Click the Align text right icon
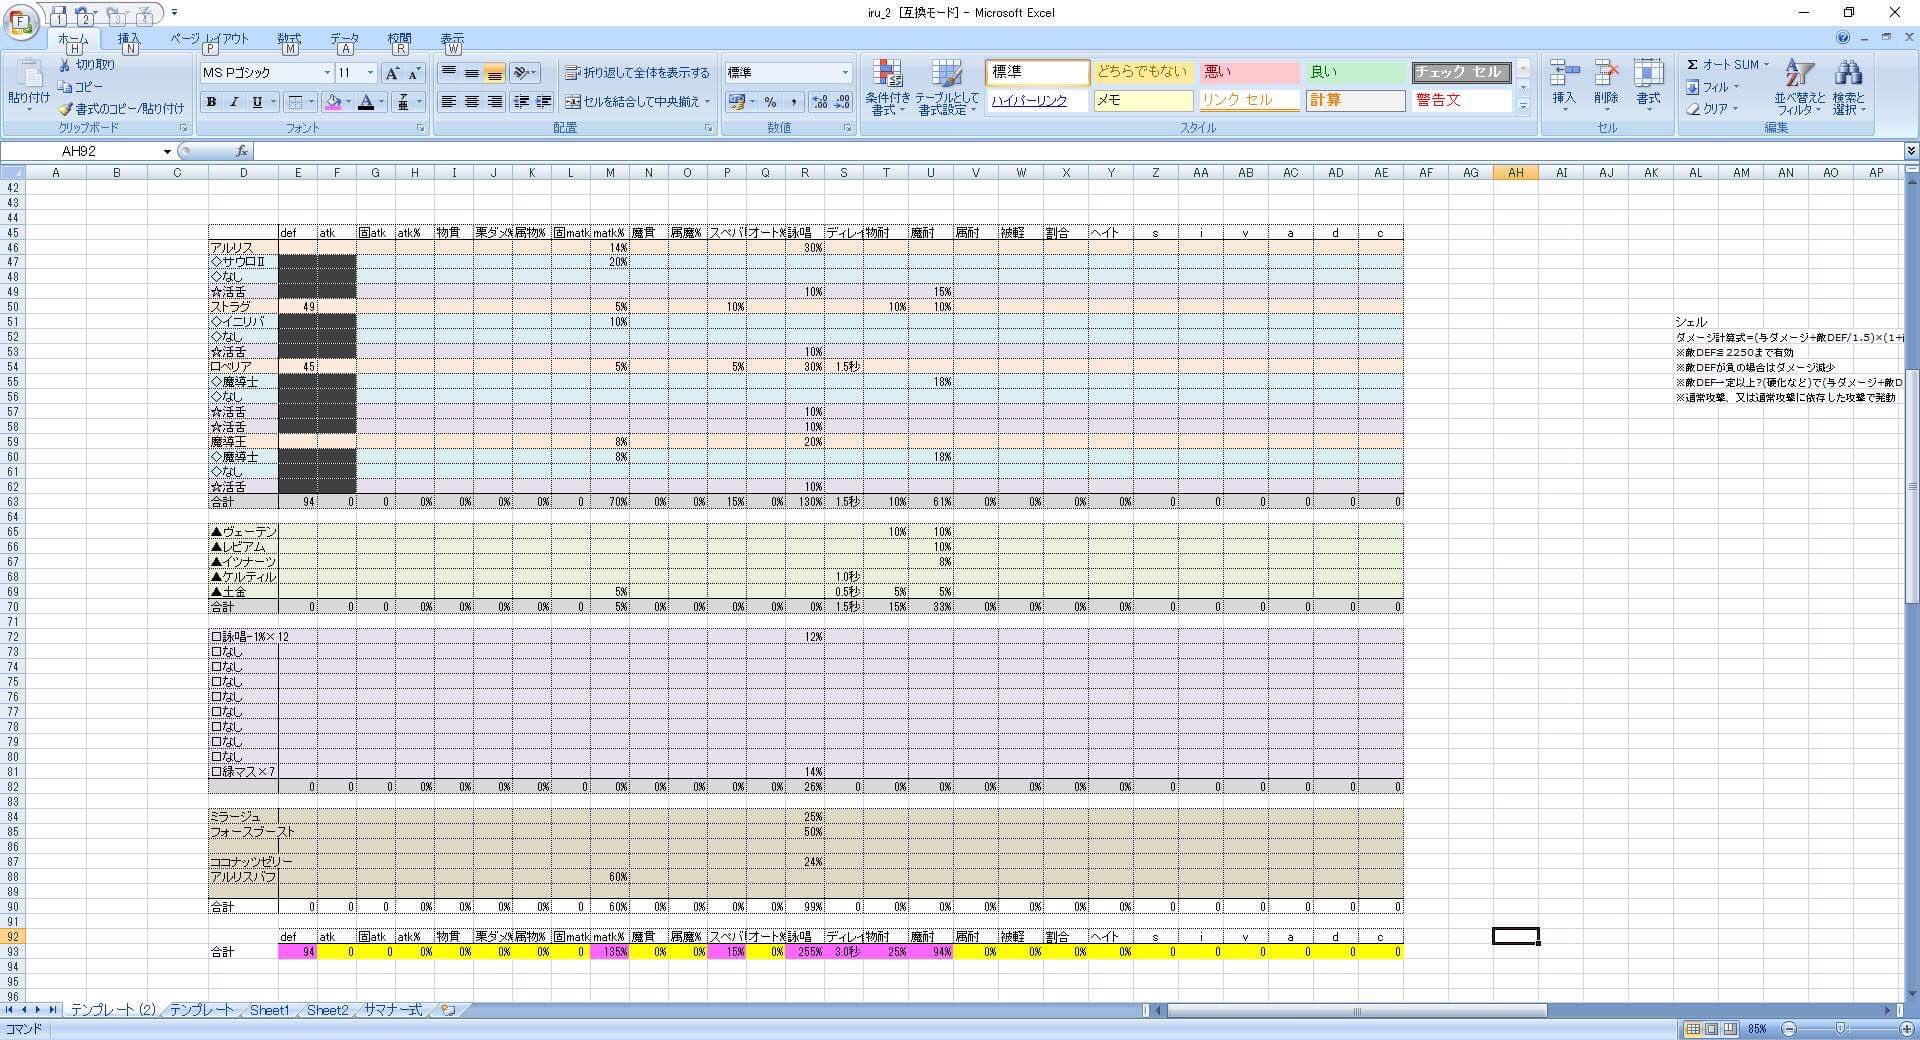 point(494,102)
